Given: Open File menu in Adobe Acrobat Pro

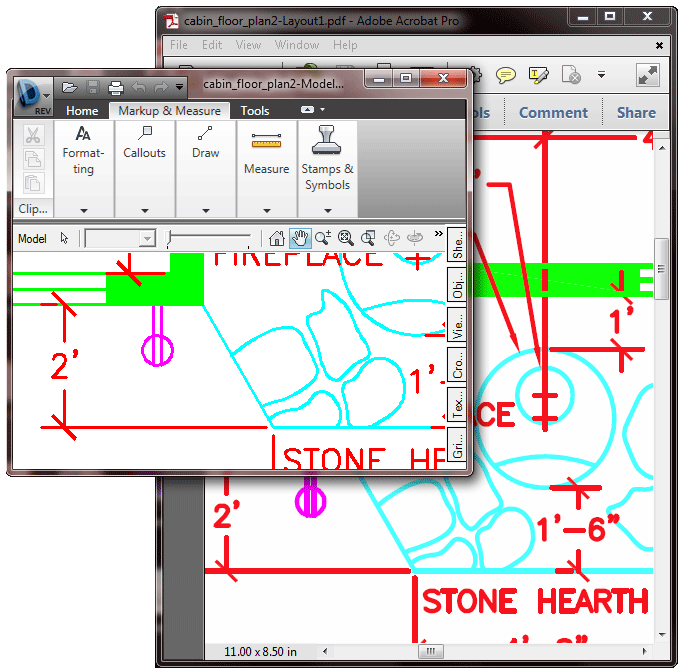Looking at the screenshot, I should [x=179, y=45].
